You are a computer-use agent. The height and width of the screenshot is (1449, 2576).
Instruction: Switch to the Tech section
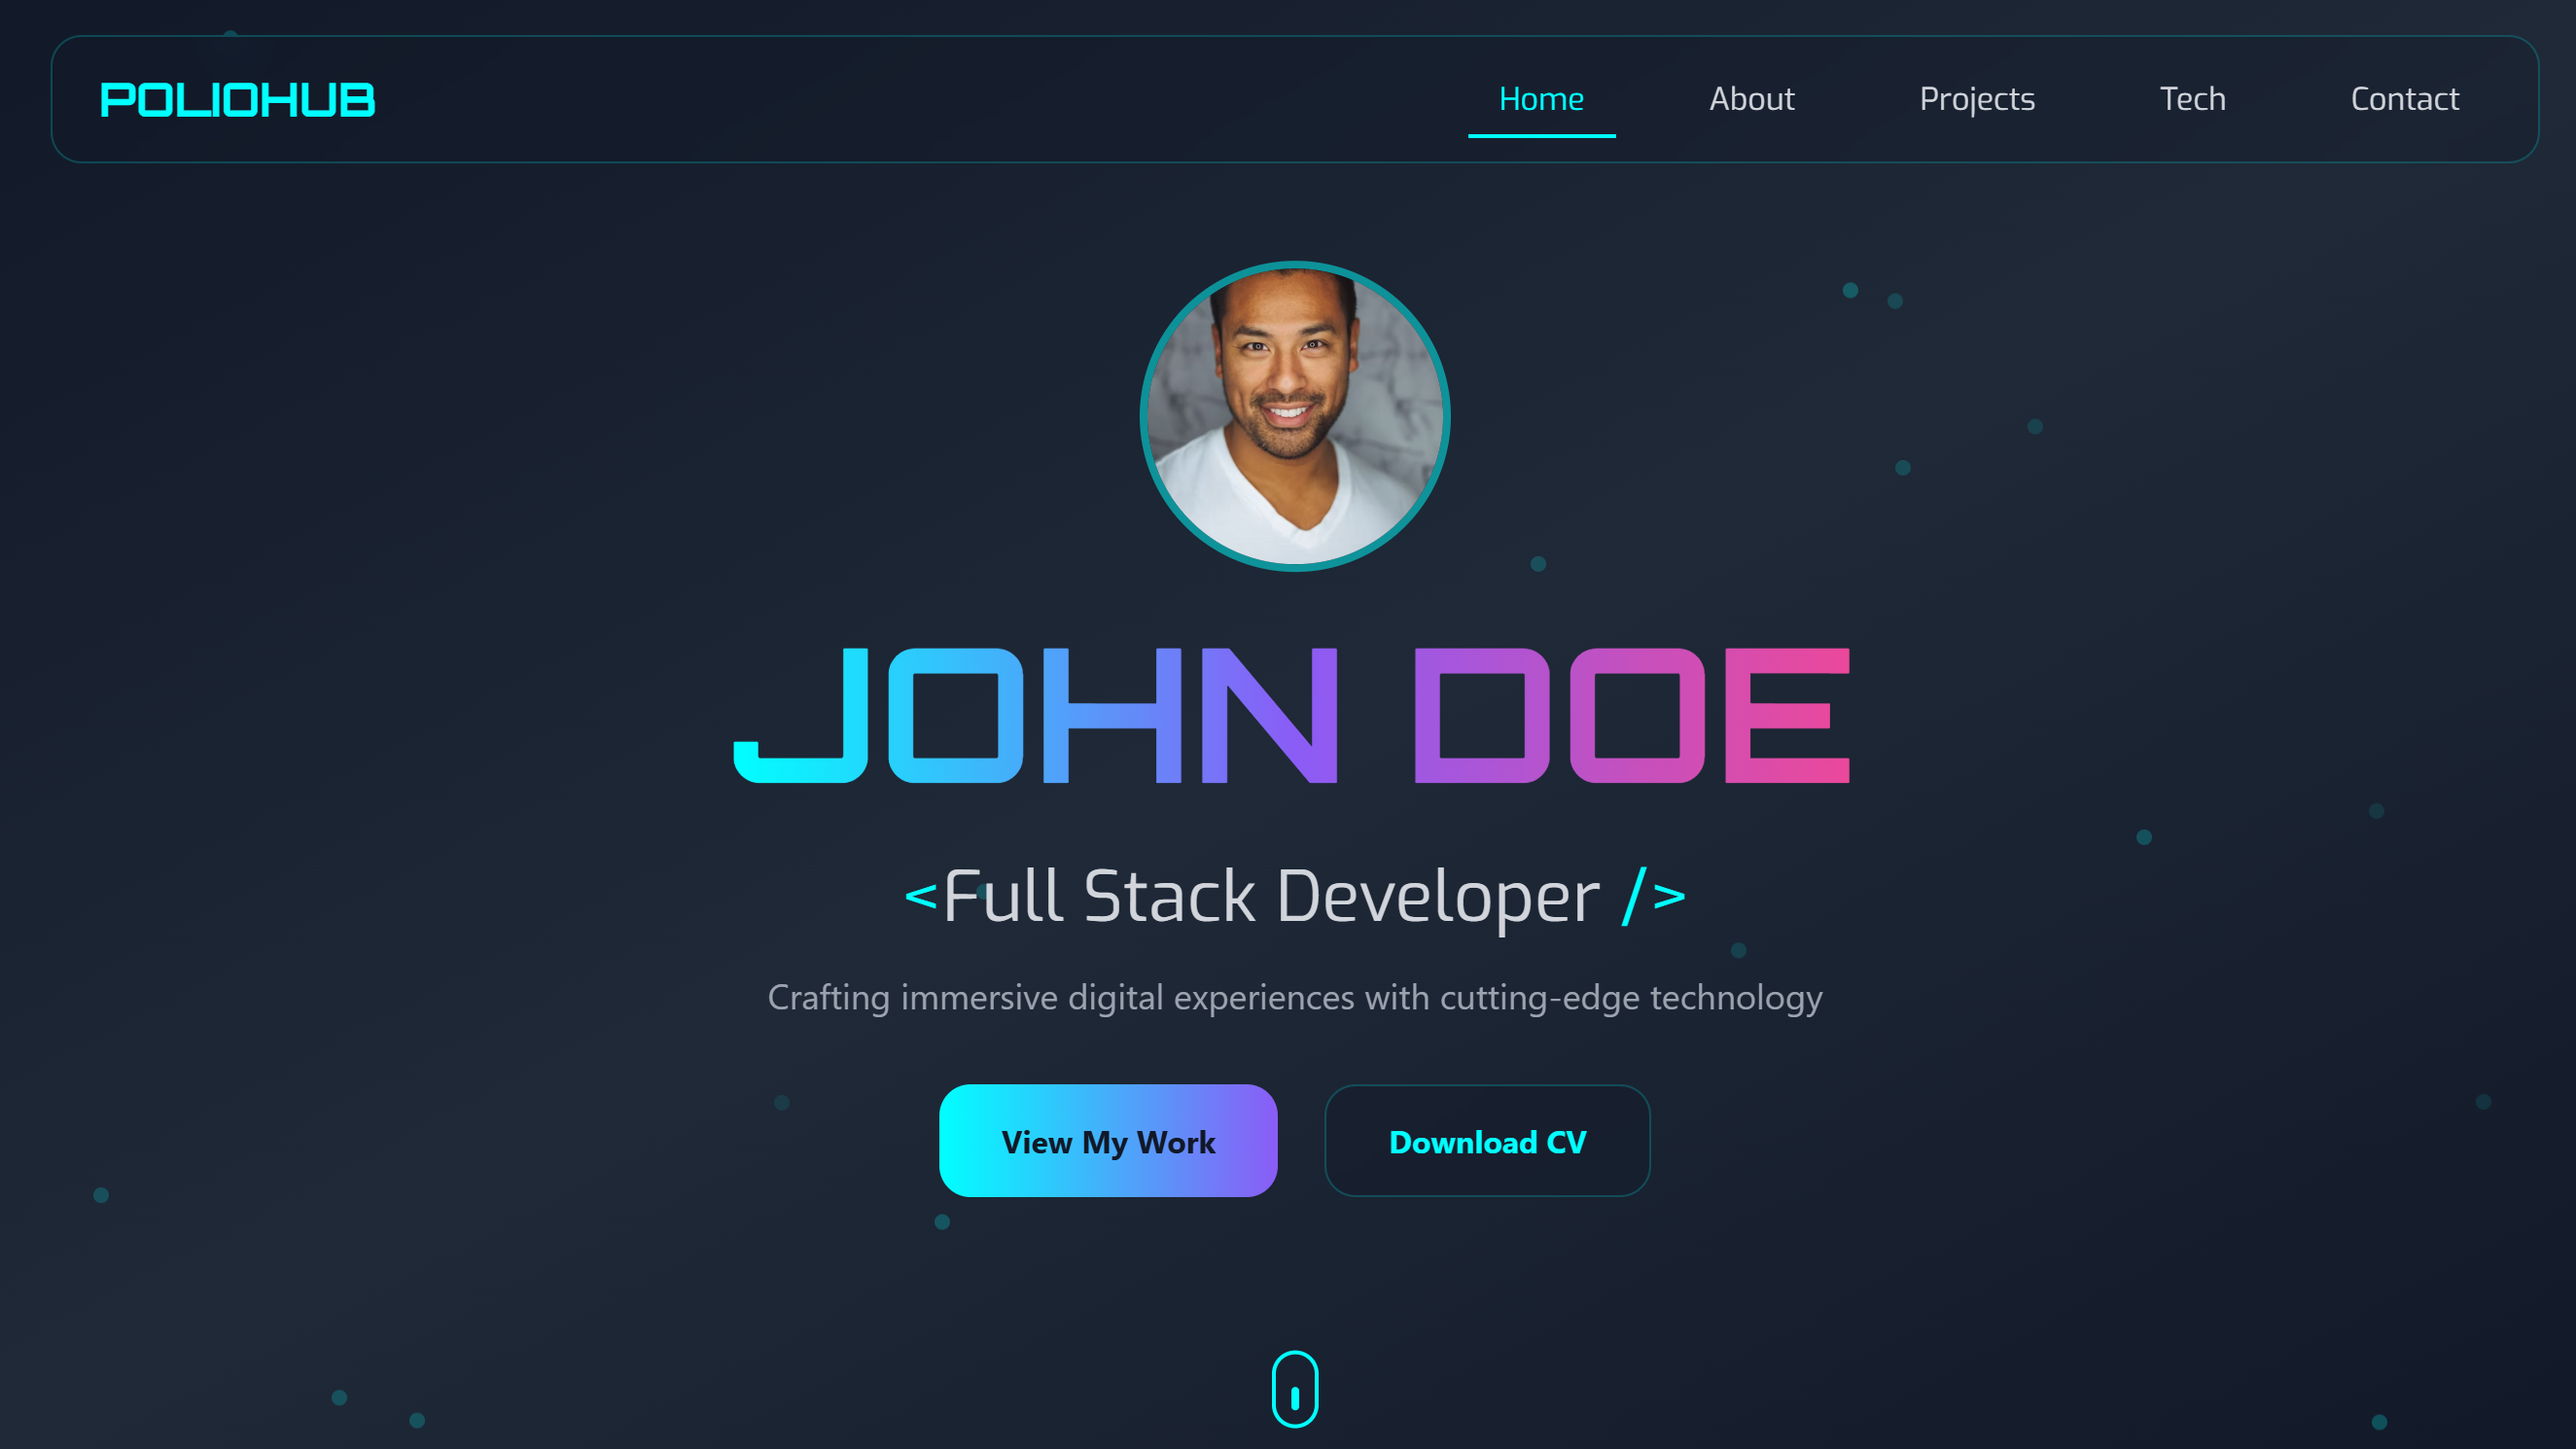click(2193, 98)
